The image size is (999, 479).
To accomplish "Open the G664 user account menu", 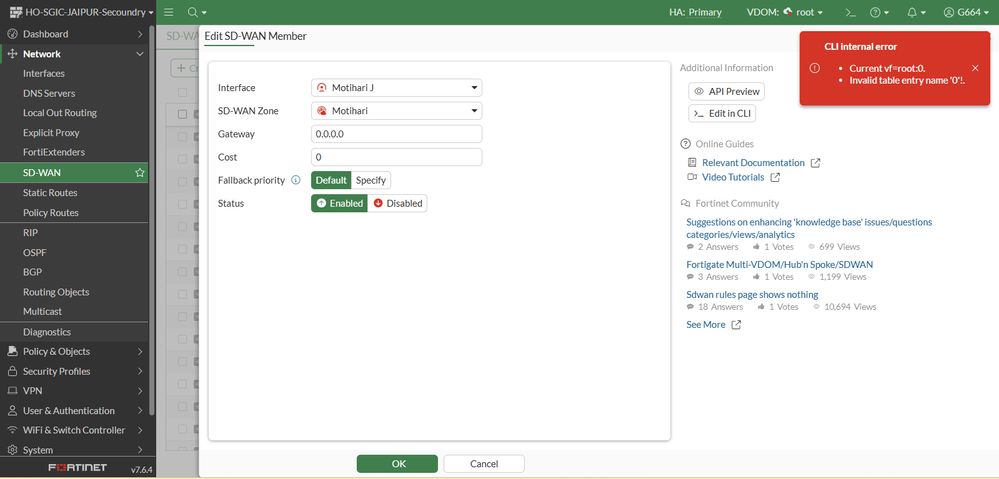I will pyautogui.click(x=967, y=12).
